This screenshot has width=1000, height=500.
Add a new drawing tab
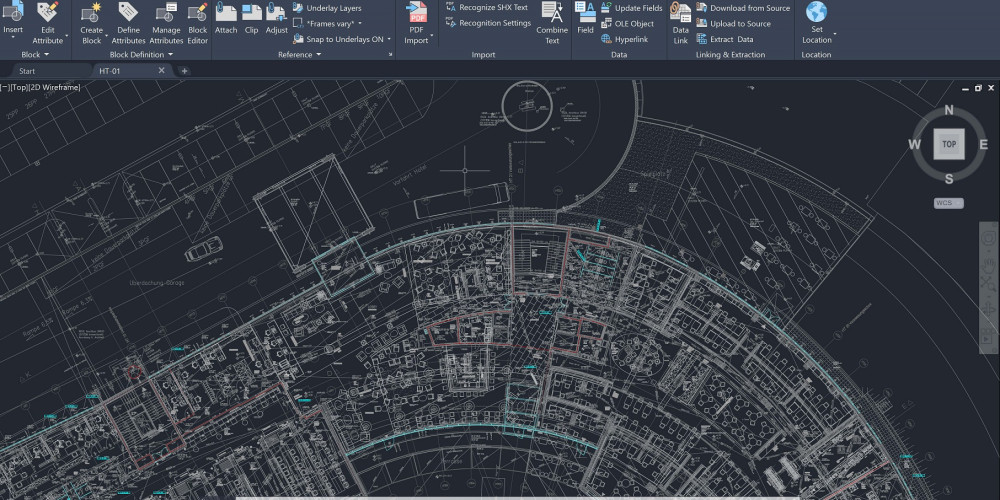(184, 71)
